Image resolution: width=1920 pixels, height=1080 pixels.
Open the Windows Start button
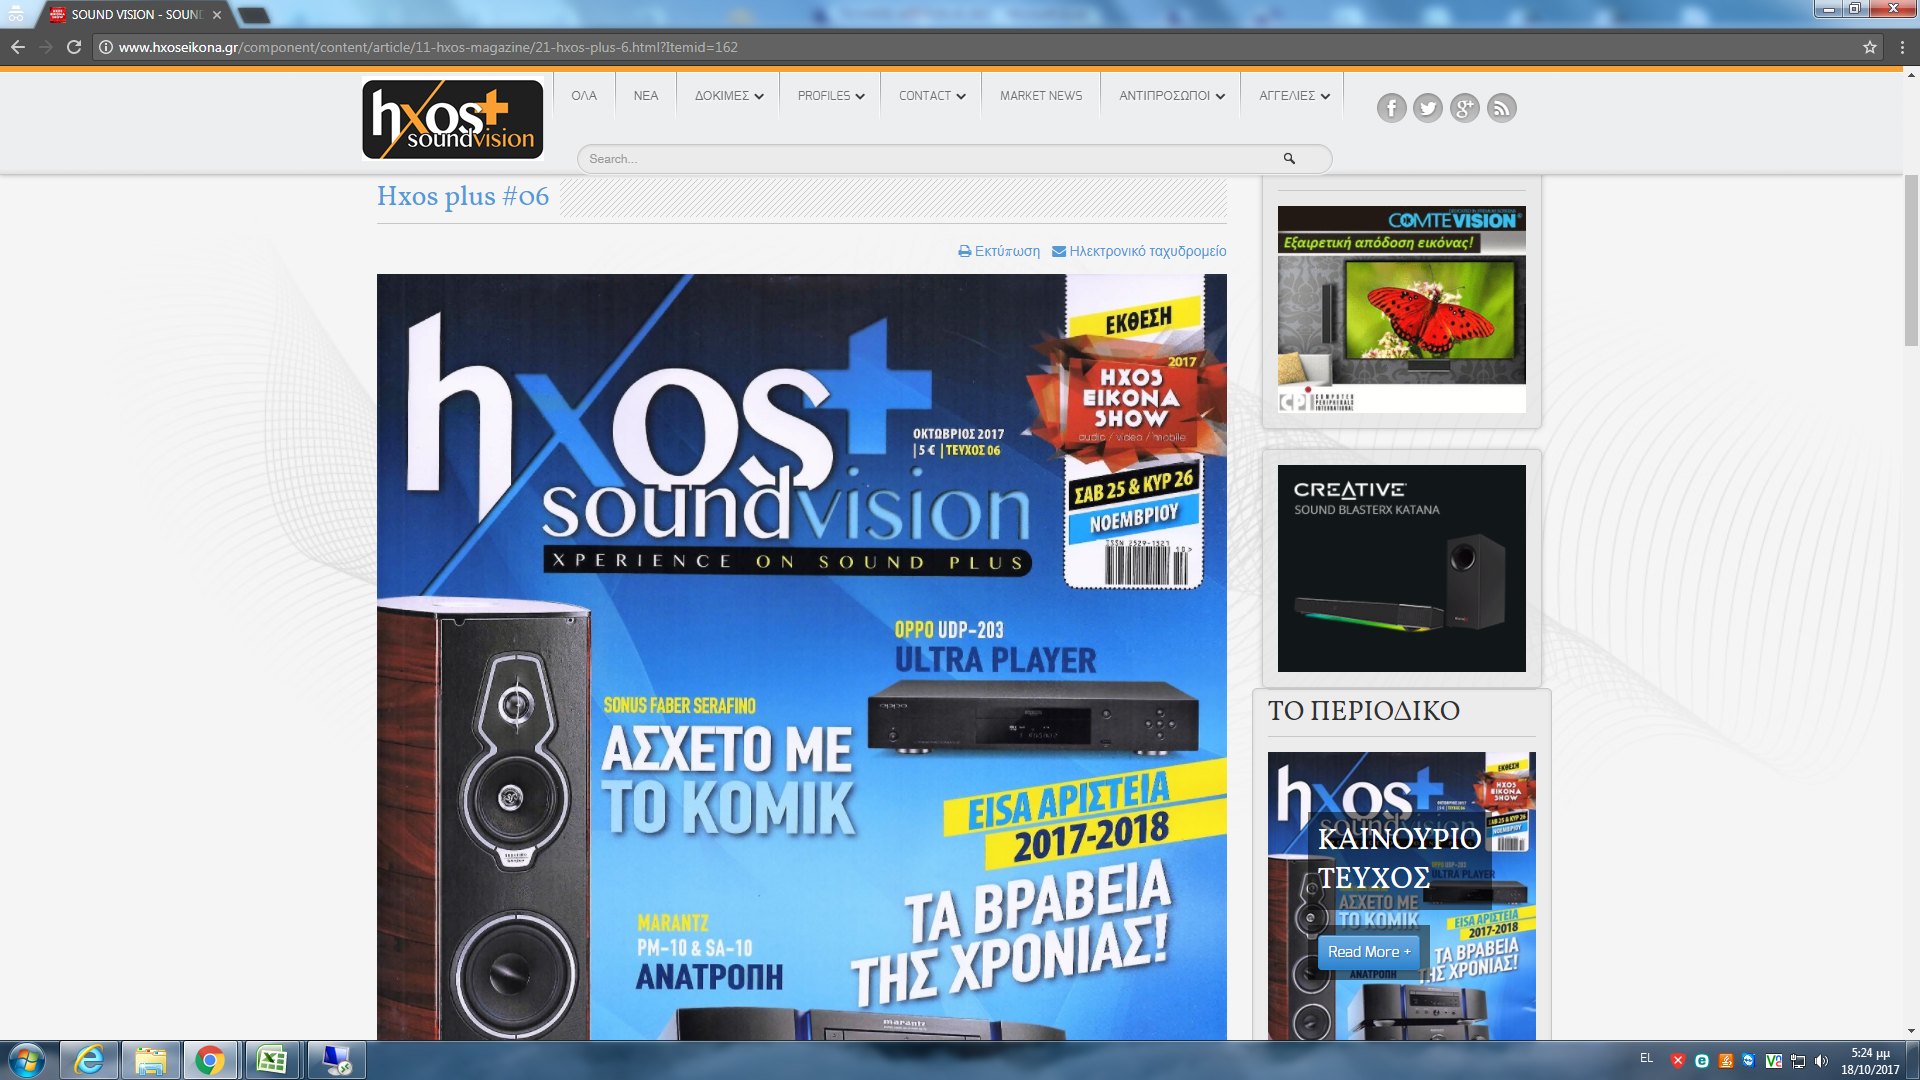(27, 1060)
